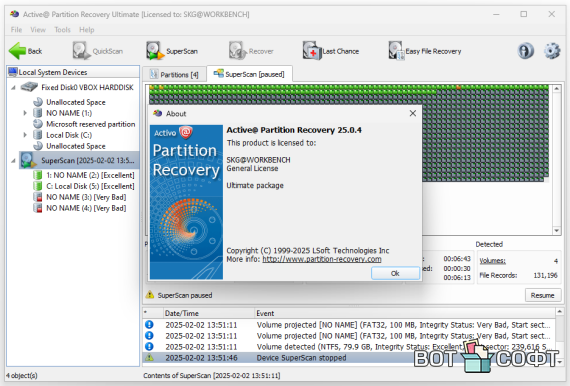Viewport: 570px width, 386px height.
Task: Select the SuperScan result node icon
Action: tap(28, 160)
